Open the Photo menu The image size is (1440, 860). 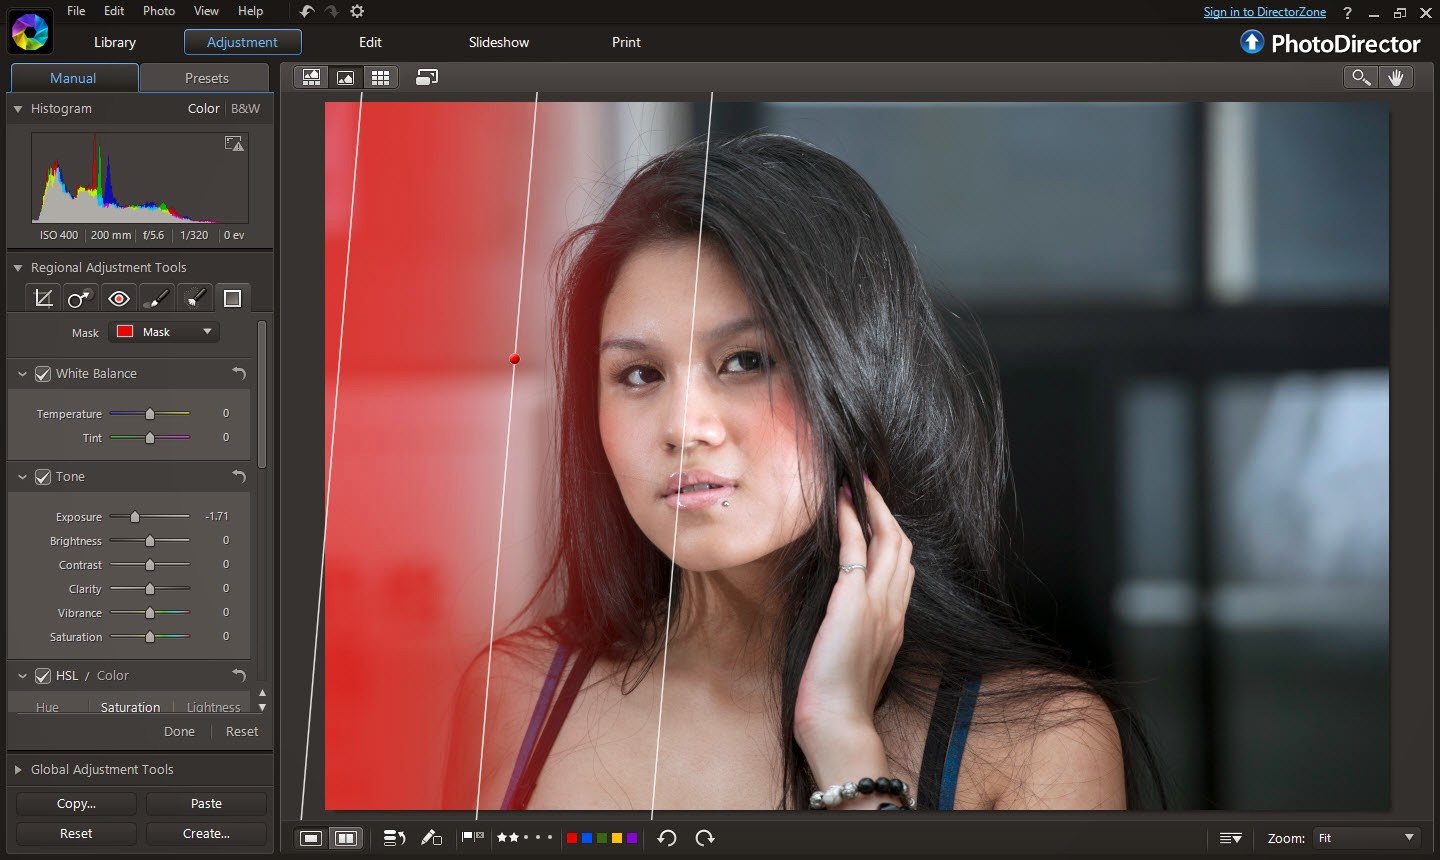pos(159,11)
